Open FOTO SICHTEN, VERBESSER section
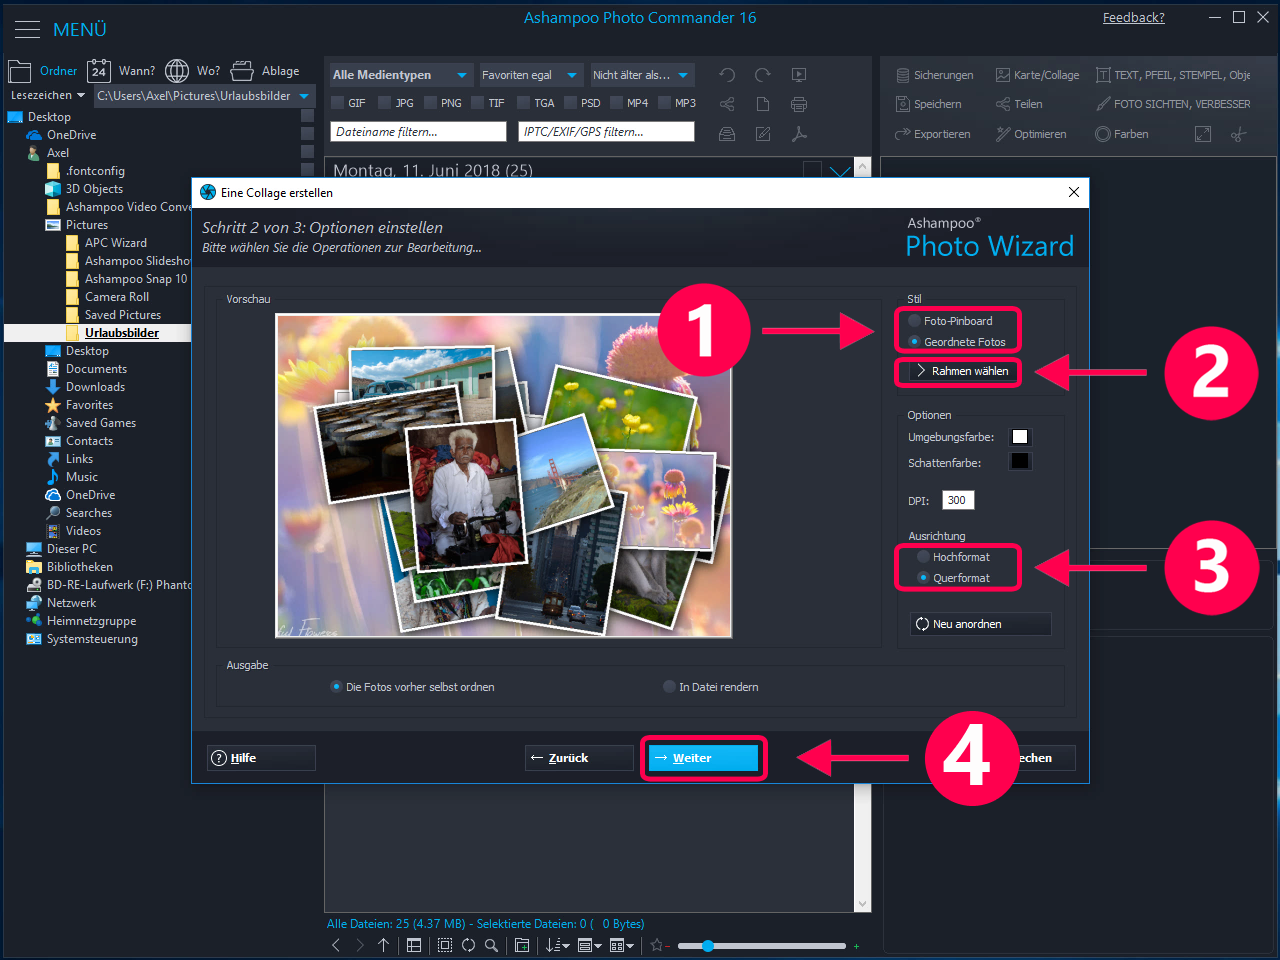 (x=1172, y=104)
